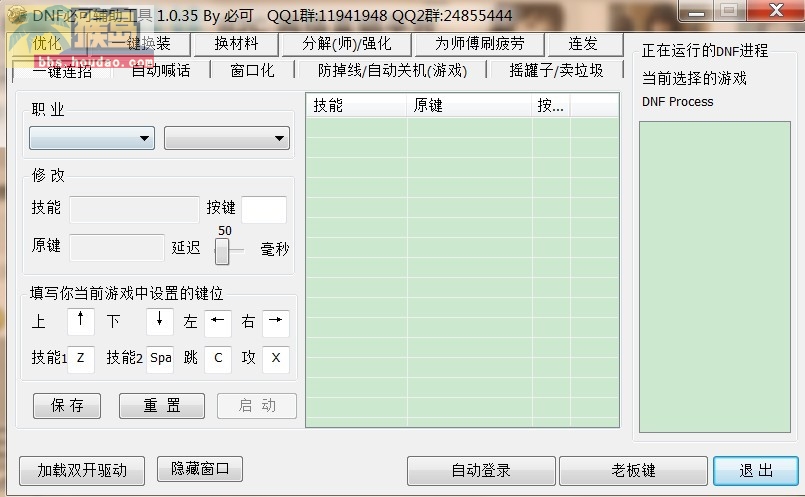
Task: Click the 按键 input field
Action: [264, 209]
